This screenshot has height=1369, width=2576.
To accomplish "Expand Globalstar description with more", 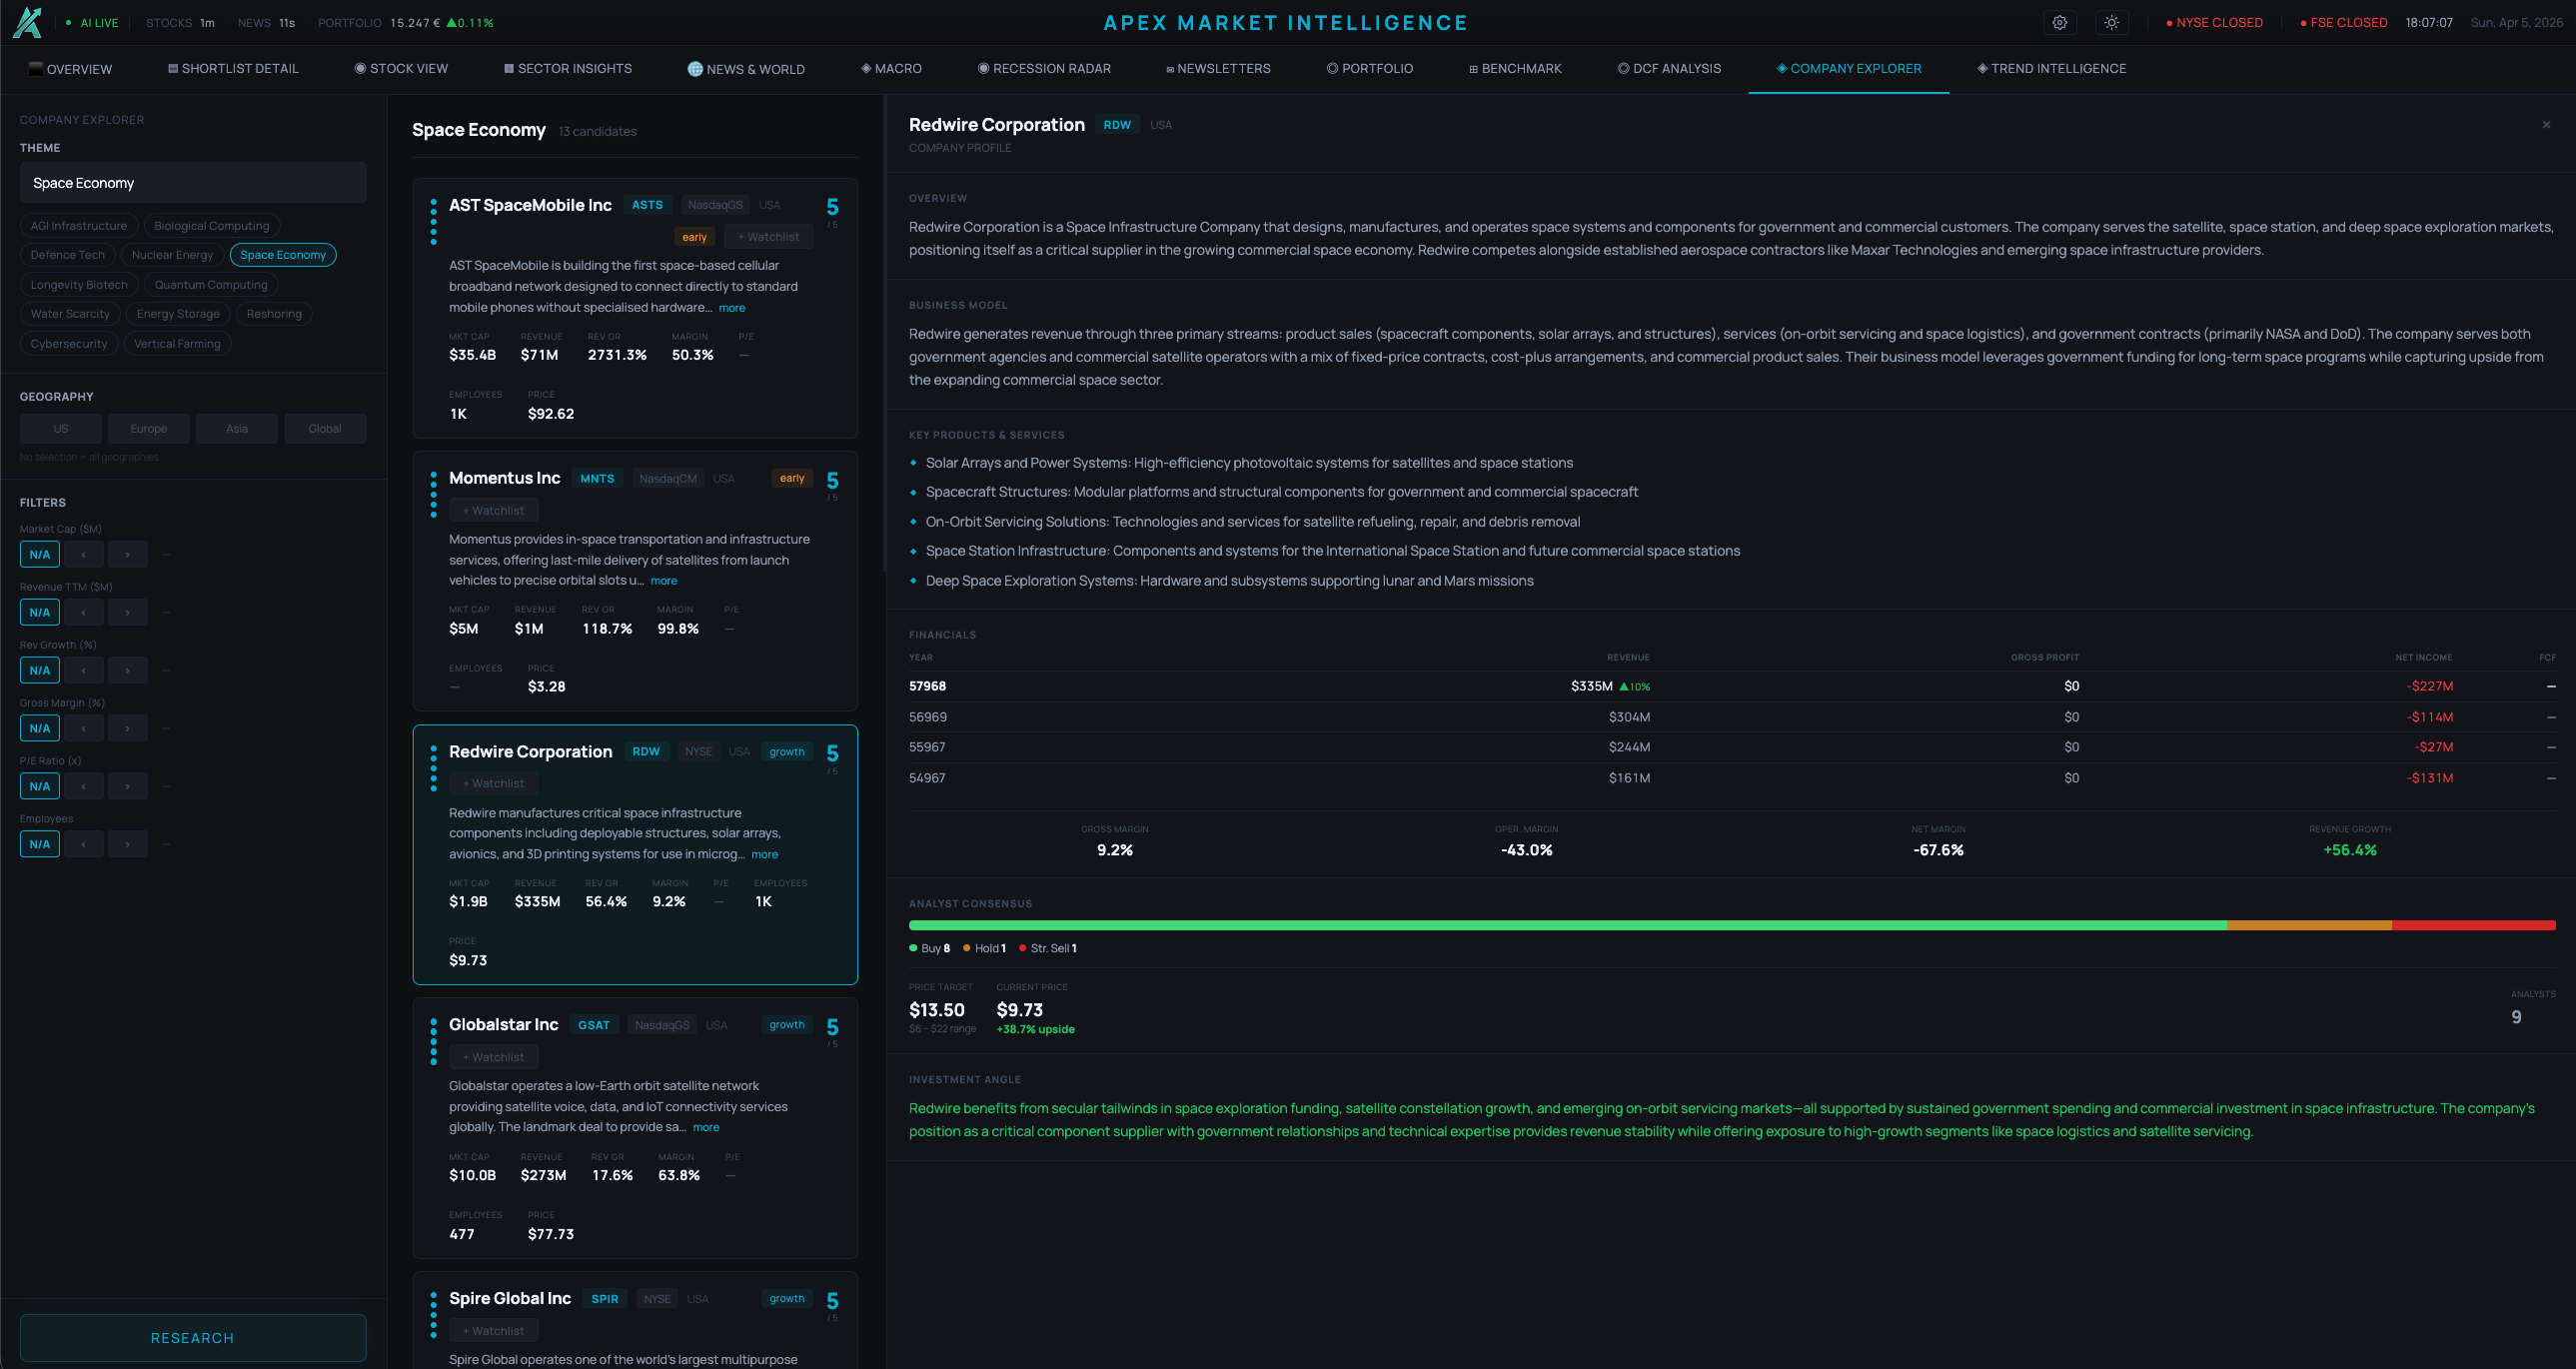I will coord(706,1126).
